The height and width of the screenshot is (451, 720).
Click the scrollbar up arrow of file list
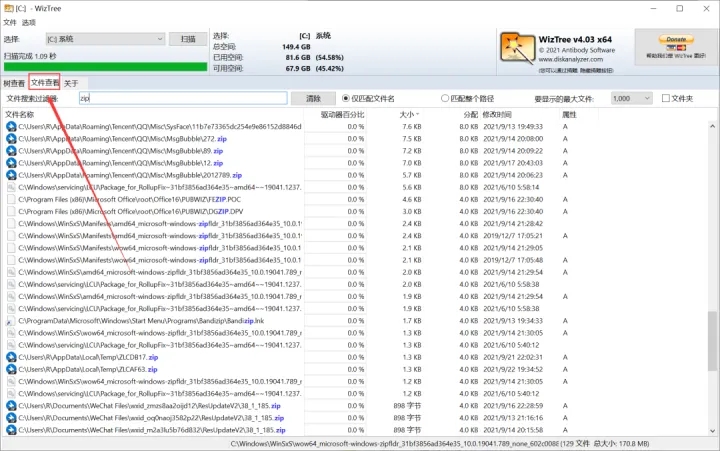712,126
